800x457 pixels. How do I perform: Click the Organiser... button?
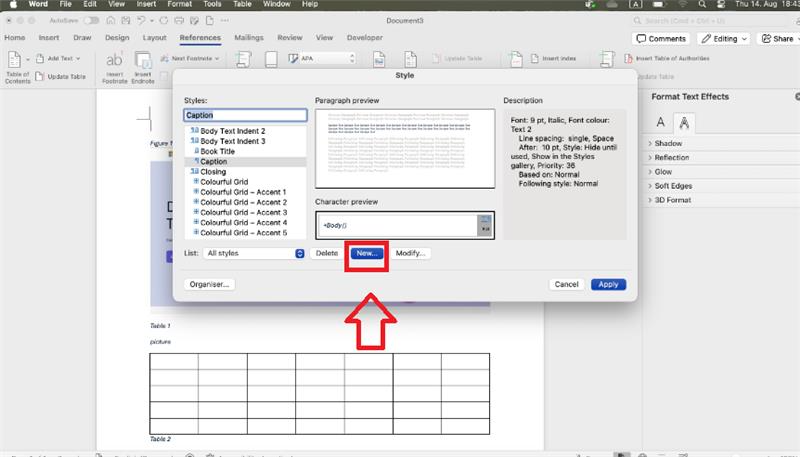click(x=209, y=285)
